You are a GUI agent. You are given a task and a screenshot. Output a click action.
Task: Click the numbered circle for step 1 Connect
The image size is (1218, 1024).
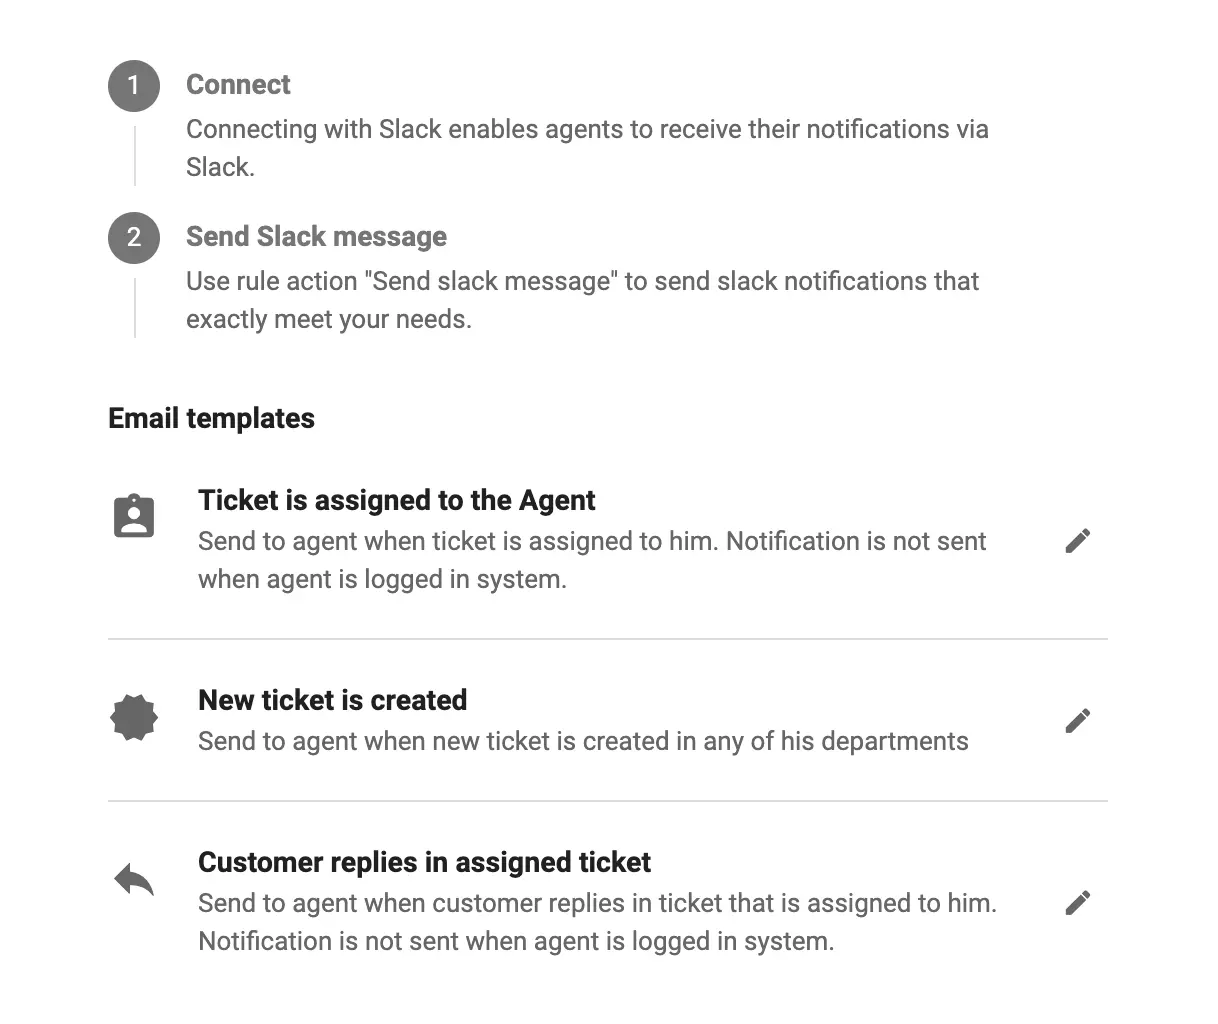pyautogui.click(x=133, y=86)
